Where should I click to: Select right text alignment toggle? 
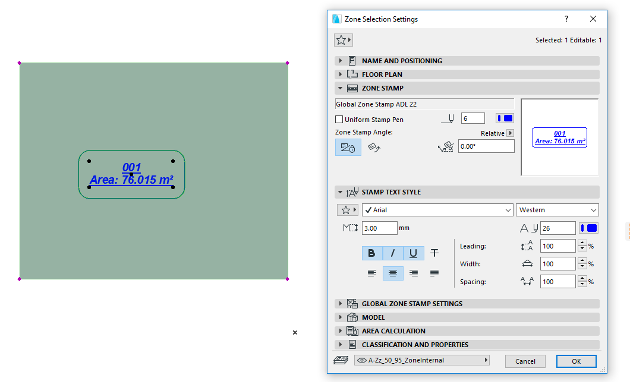pos(414,273)
